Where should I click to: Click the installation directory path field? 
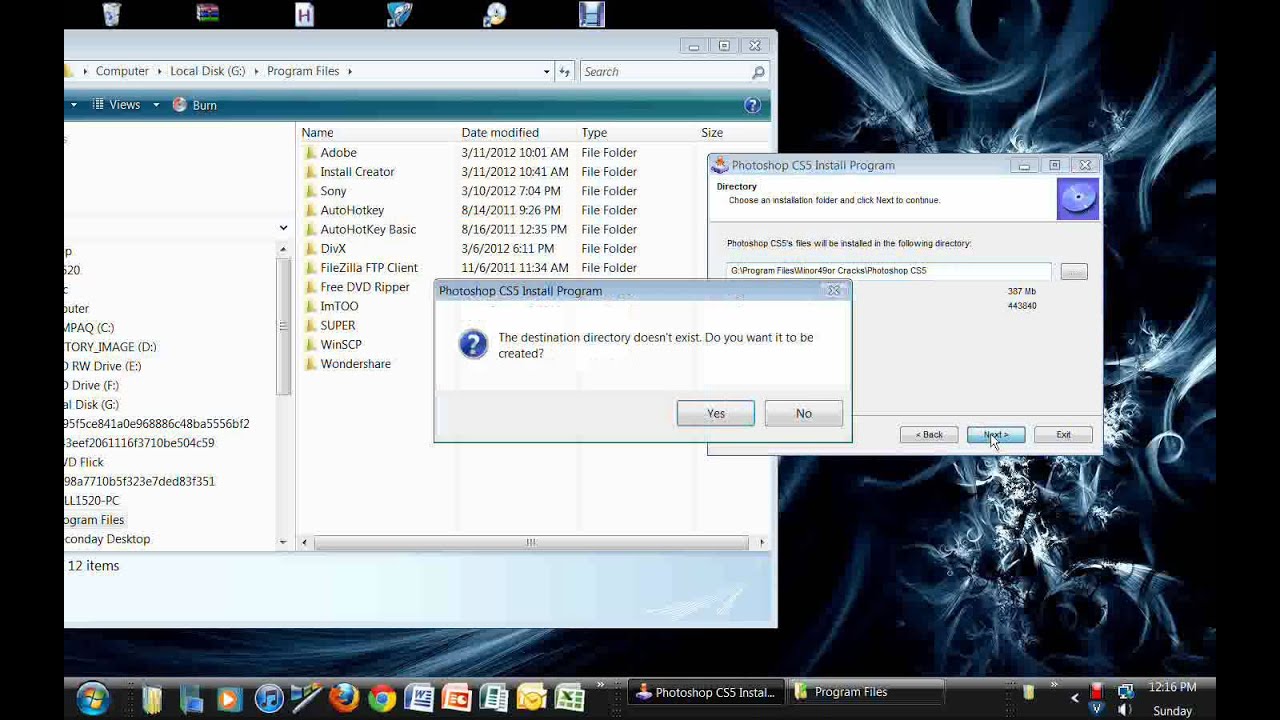(889, 271)
